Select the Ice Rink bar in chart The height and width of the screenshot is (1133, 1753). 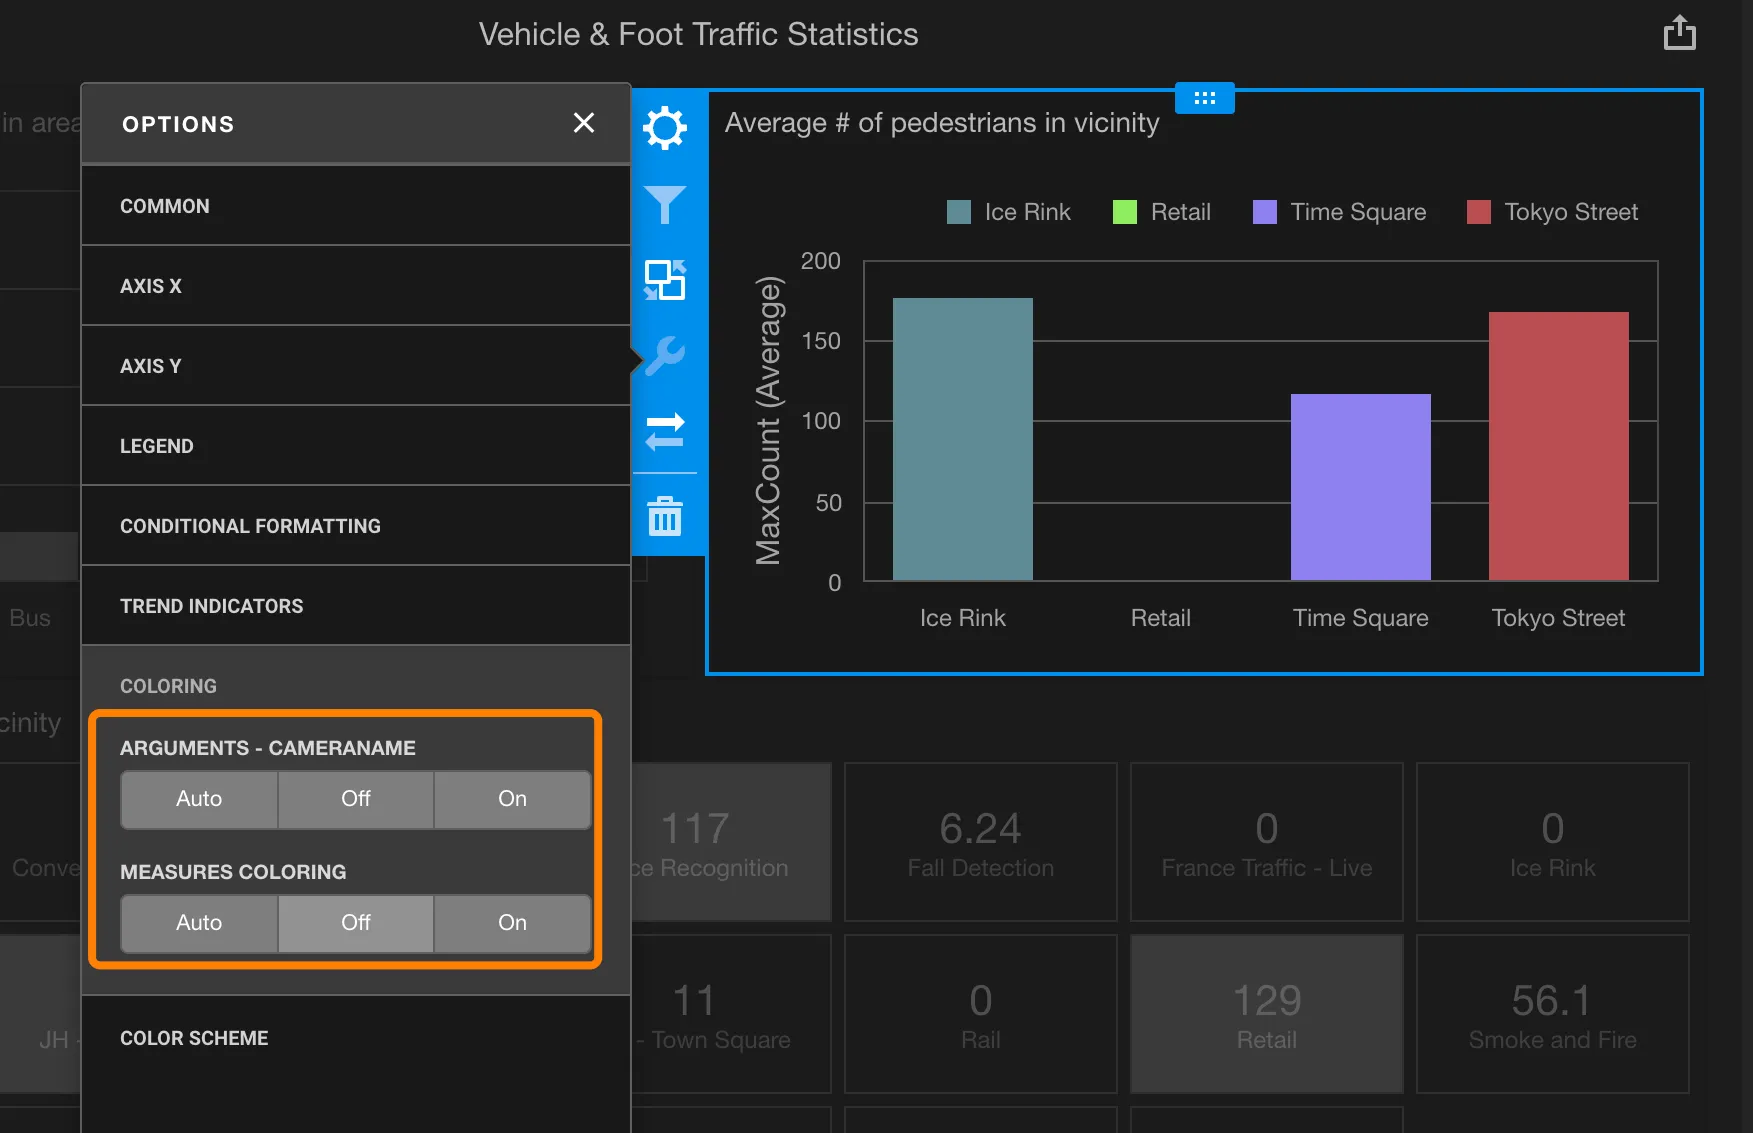pos(963,439)
